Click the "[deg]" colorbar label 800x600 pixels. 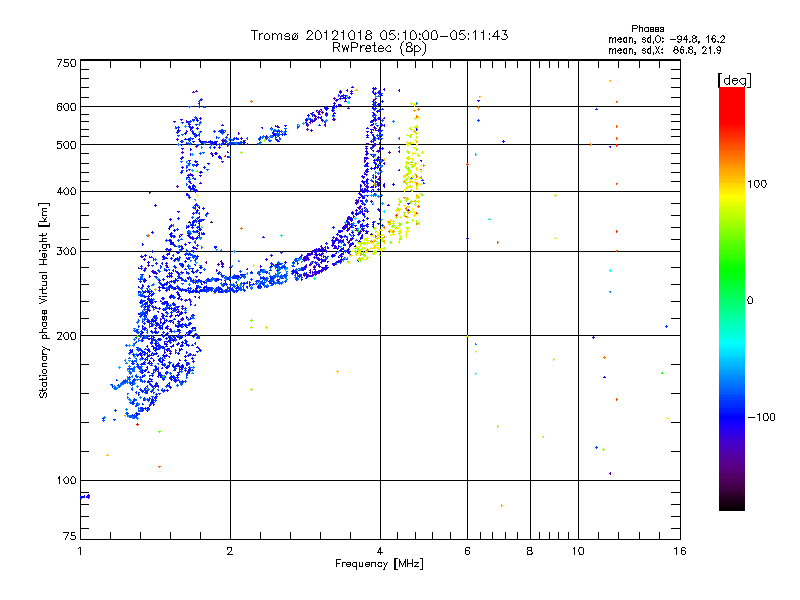click(x=734, y=81)
